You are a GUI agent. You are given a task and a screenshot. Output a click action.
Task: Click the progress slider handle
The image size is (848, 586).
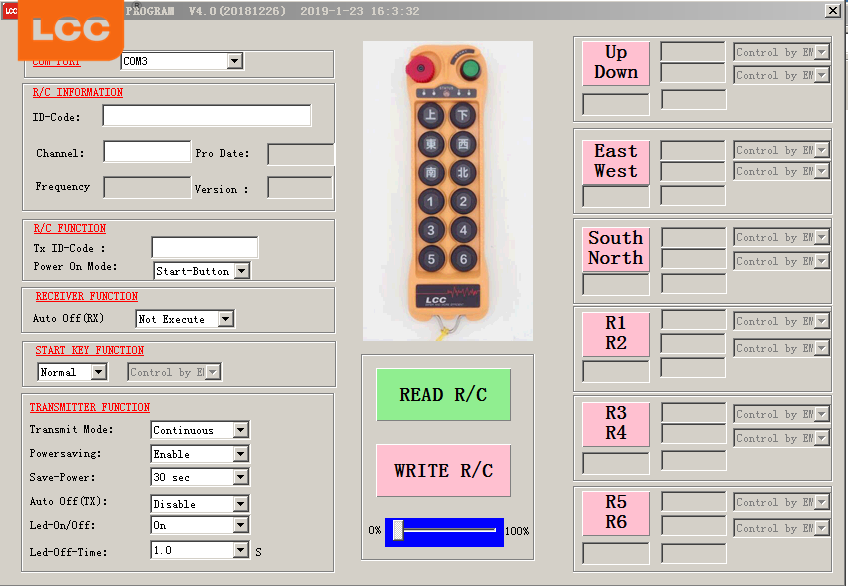[398, 531]
